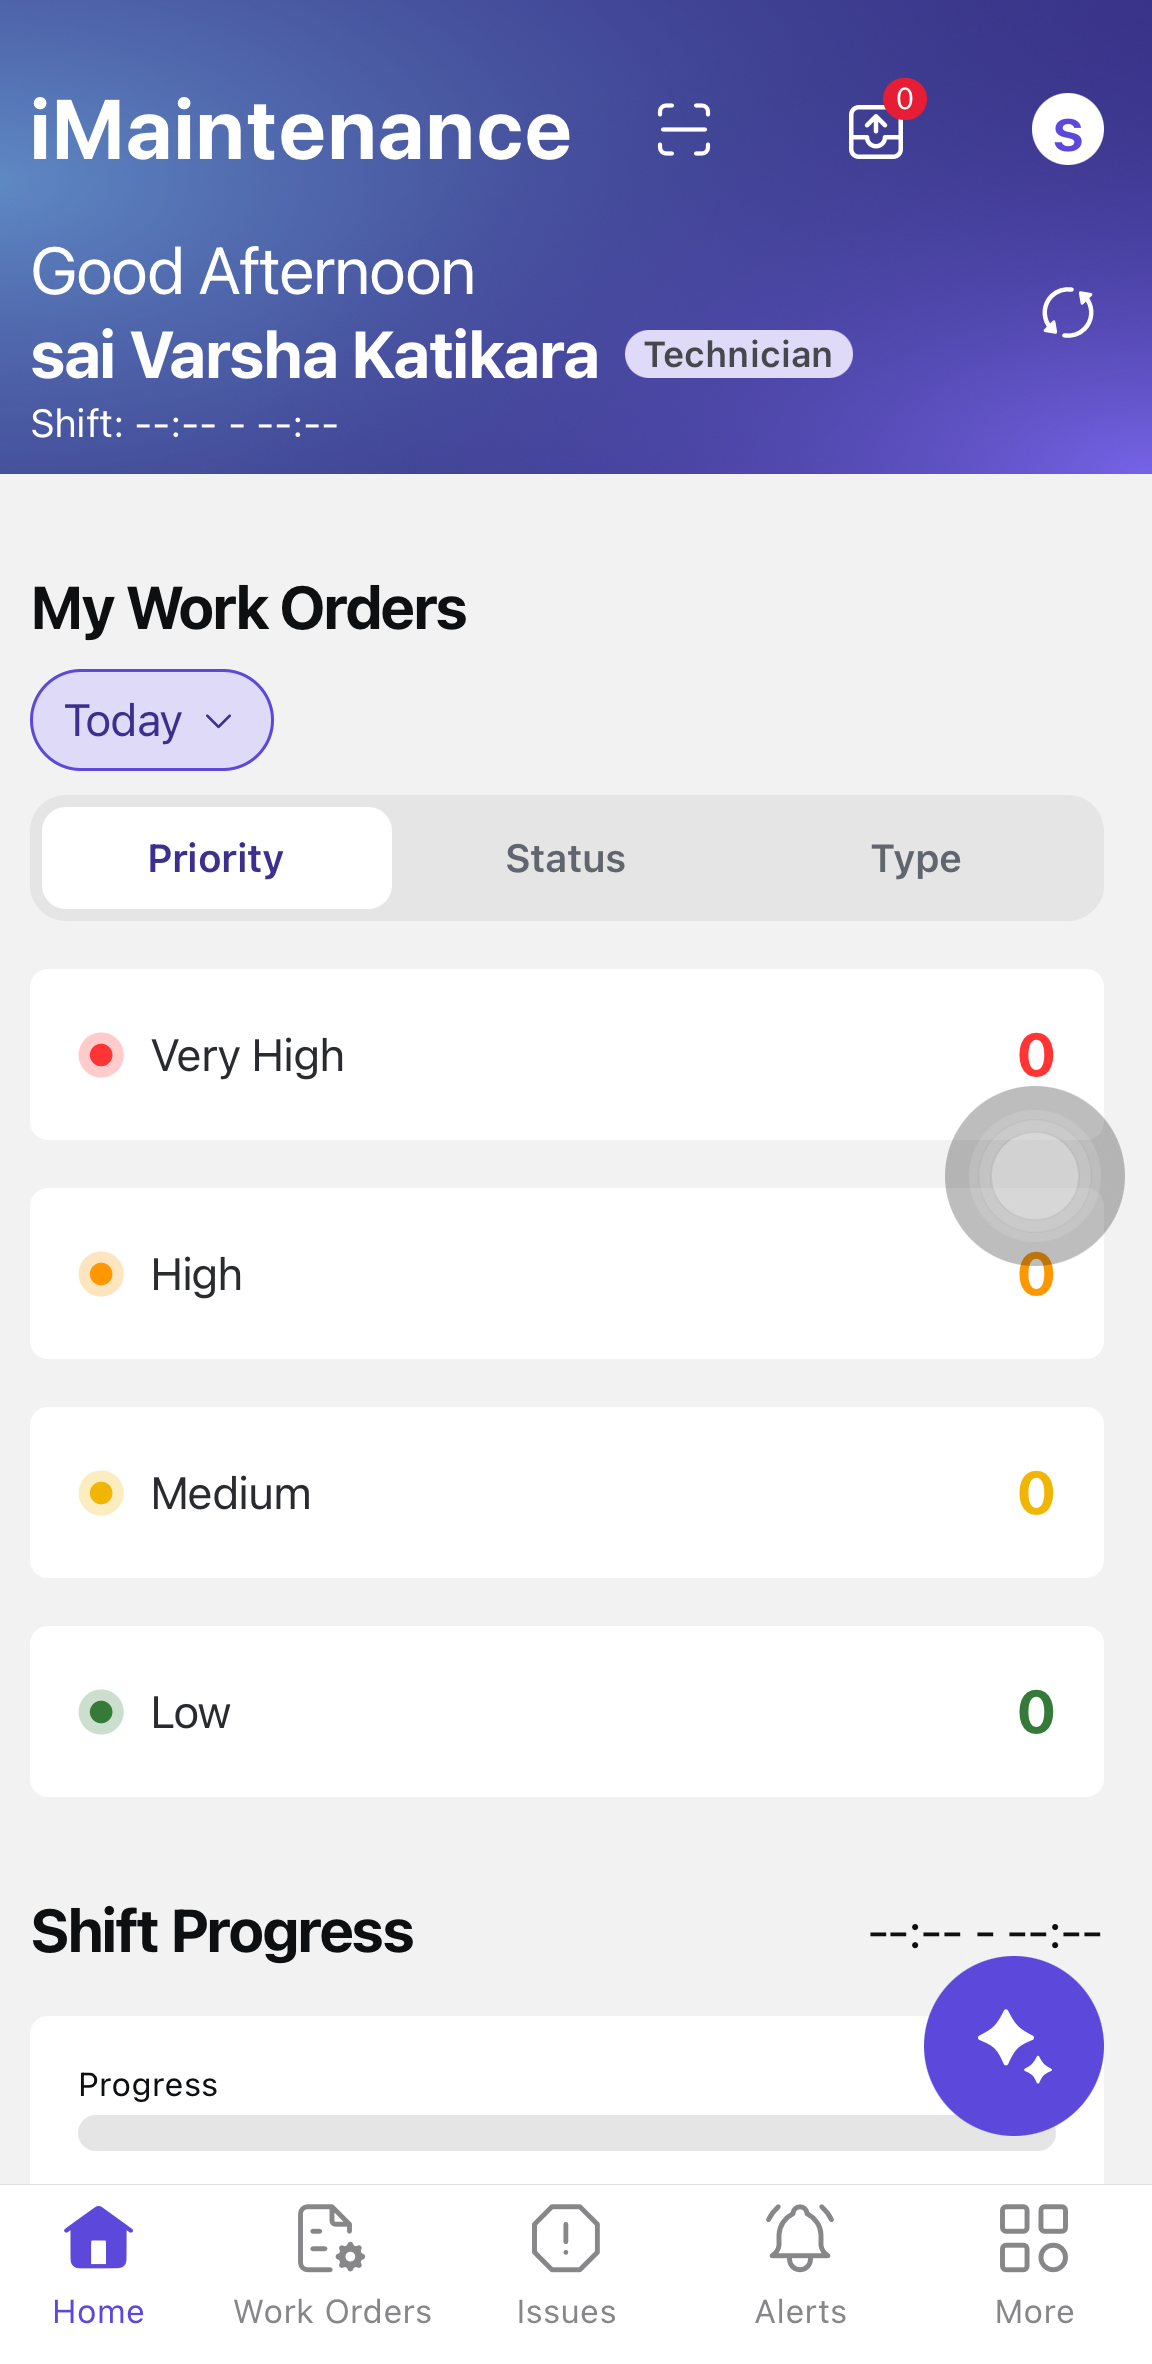Viewport: 1152px width, 2364px height.
Task: Expand the Today date filter dropdown
Action: click(152, 720)
